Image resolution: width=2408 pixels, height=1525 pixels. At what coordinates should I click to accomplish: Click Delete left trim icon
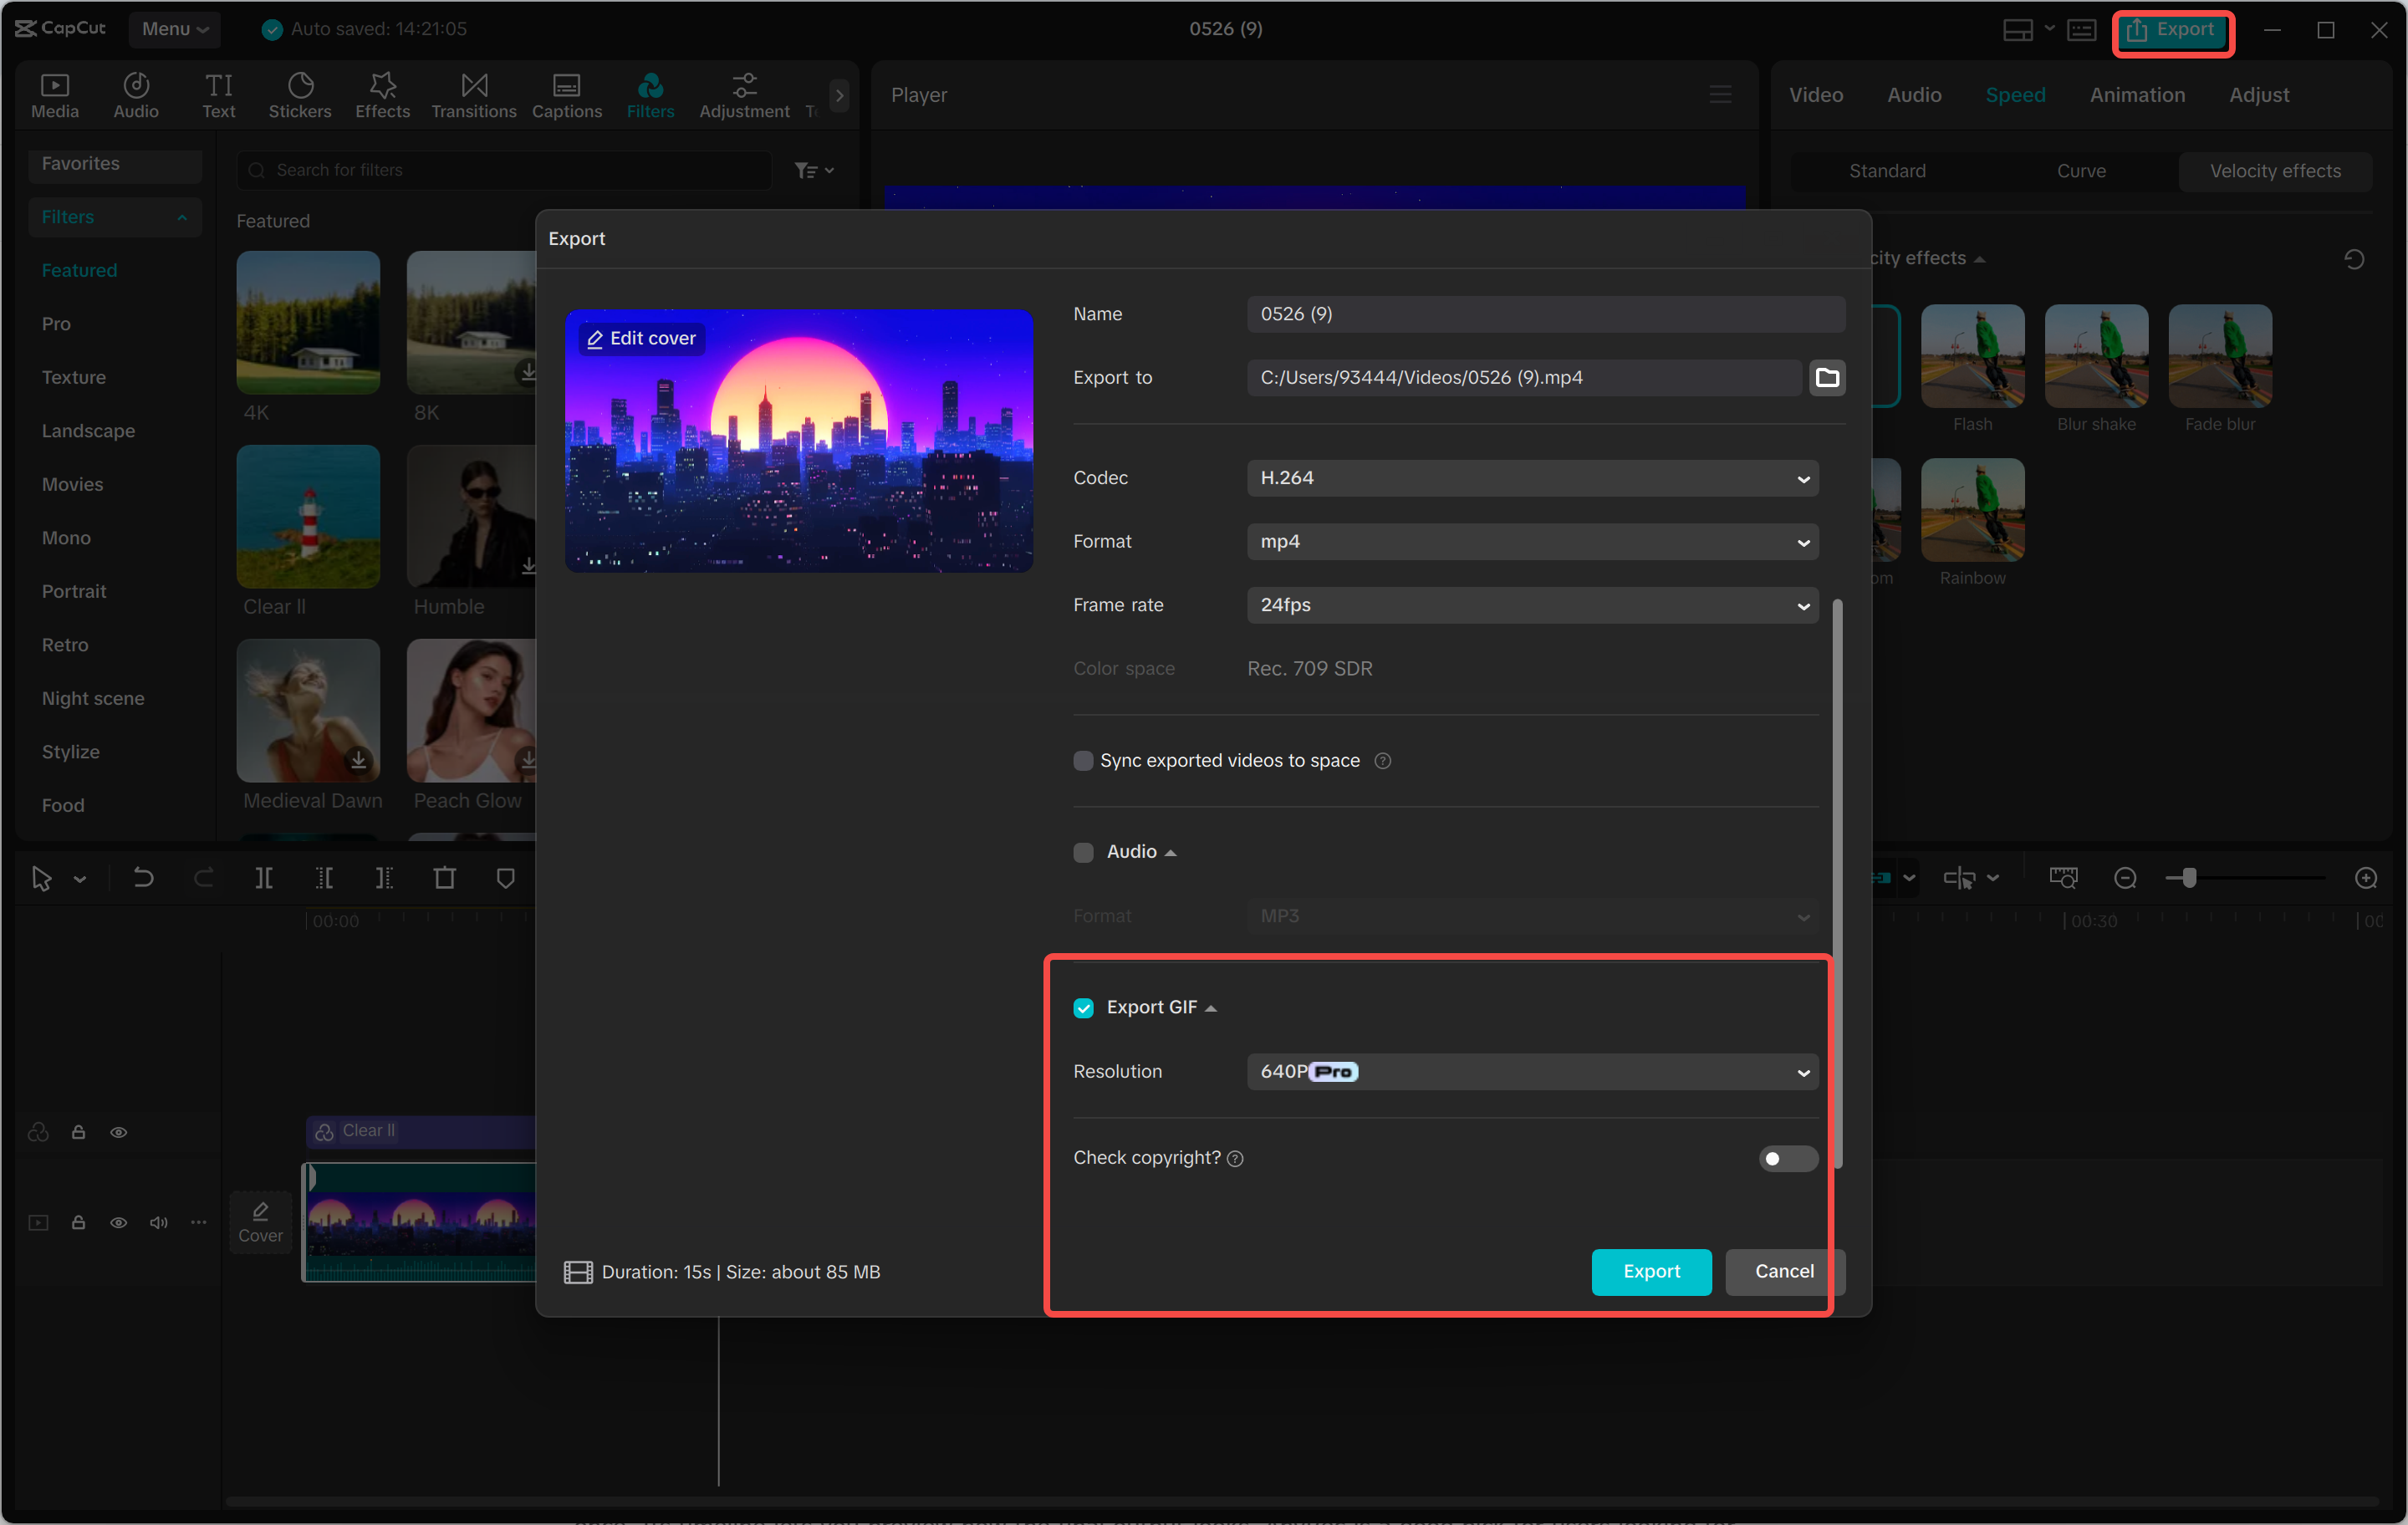tap(324, 878)
